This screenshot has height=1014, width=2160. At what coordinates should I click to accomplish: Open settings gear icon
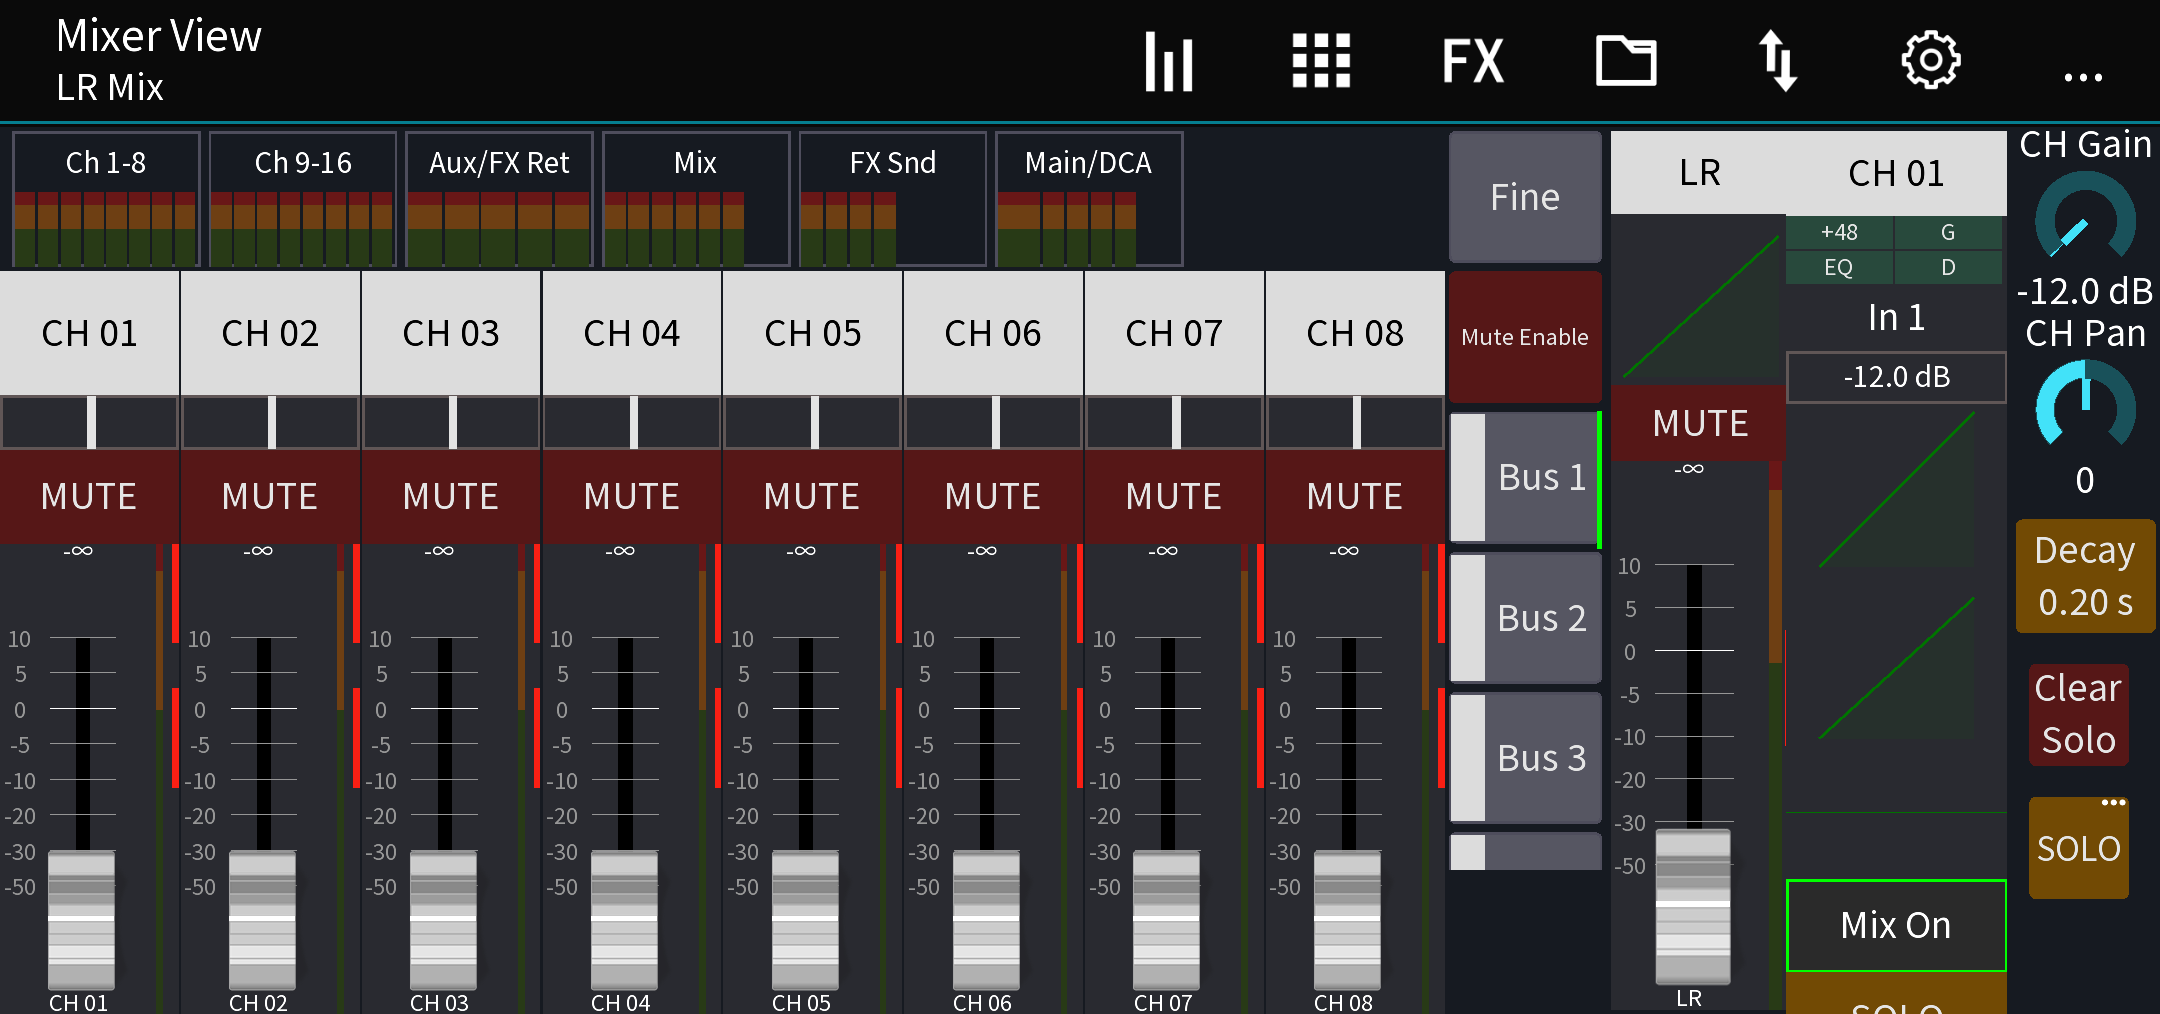1930,62
